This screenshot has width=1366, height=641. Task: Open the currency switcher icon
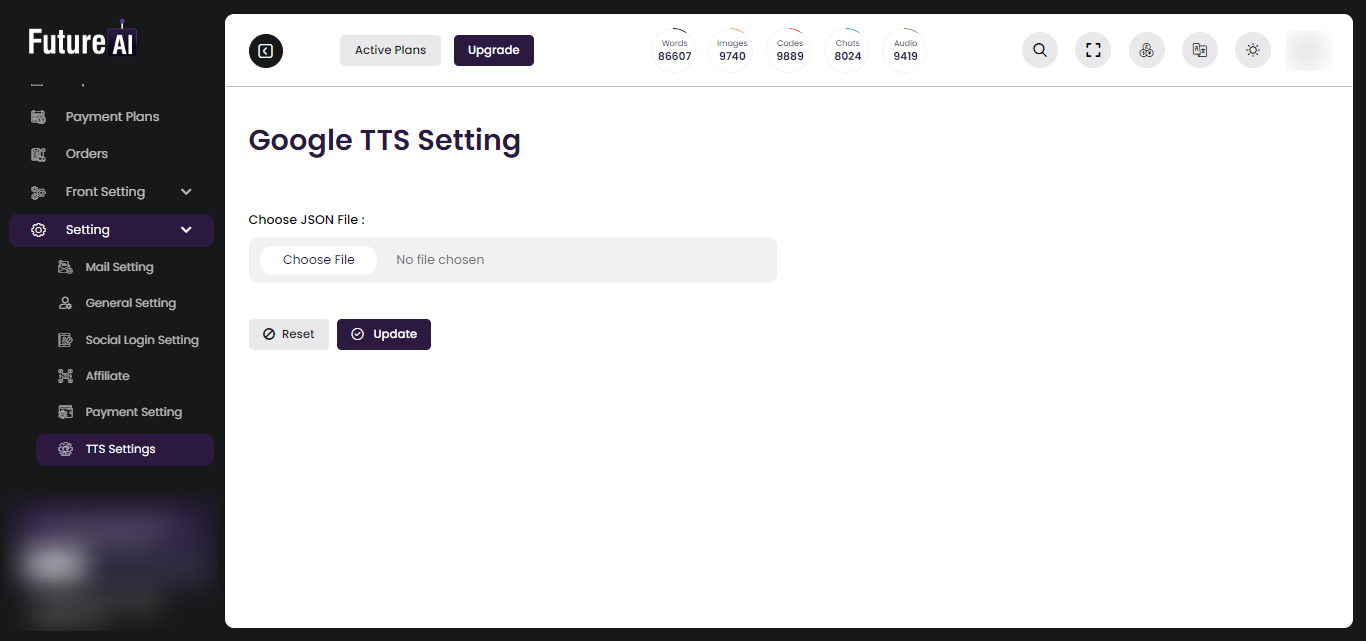click(1146, 50)
